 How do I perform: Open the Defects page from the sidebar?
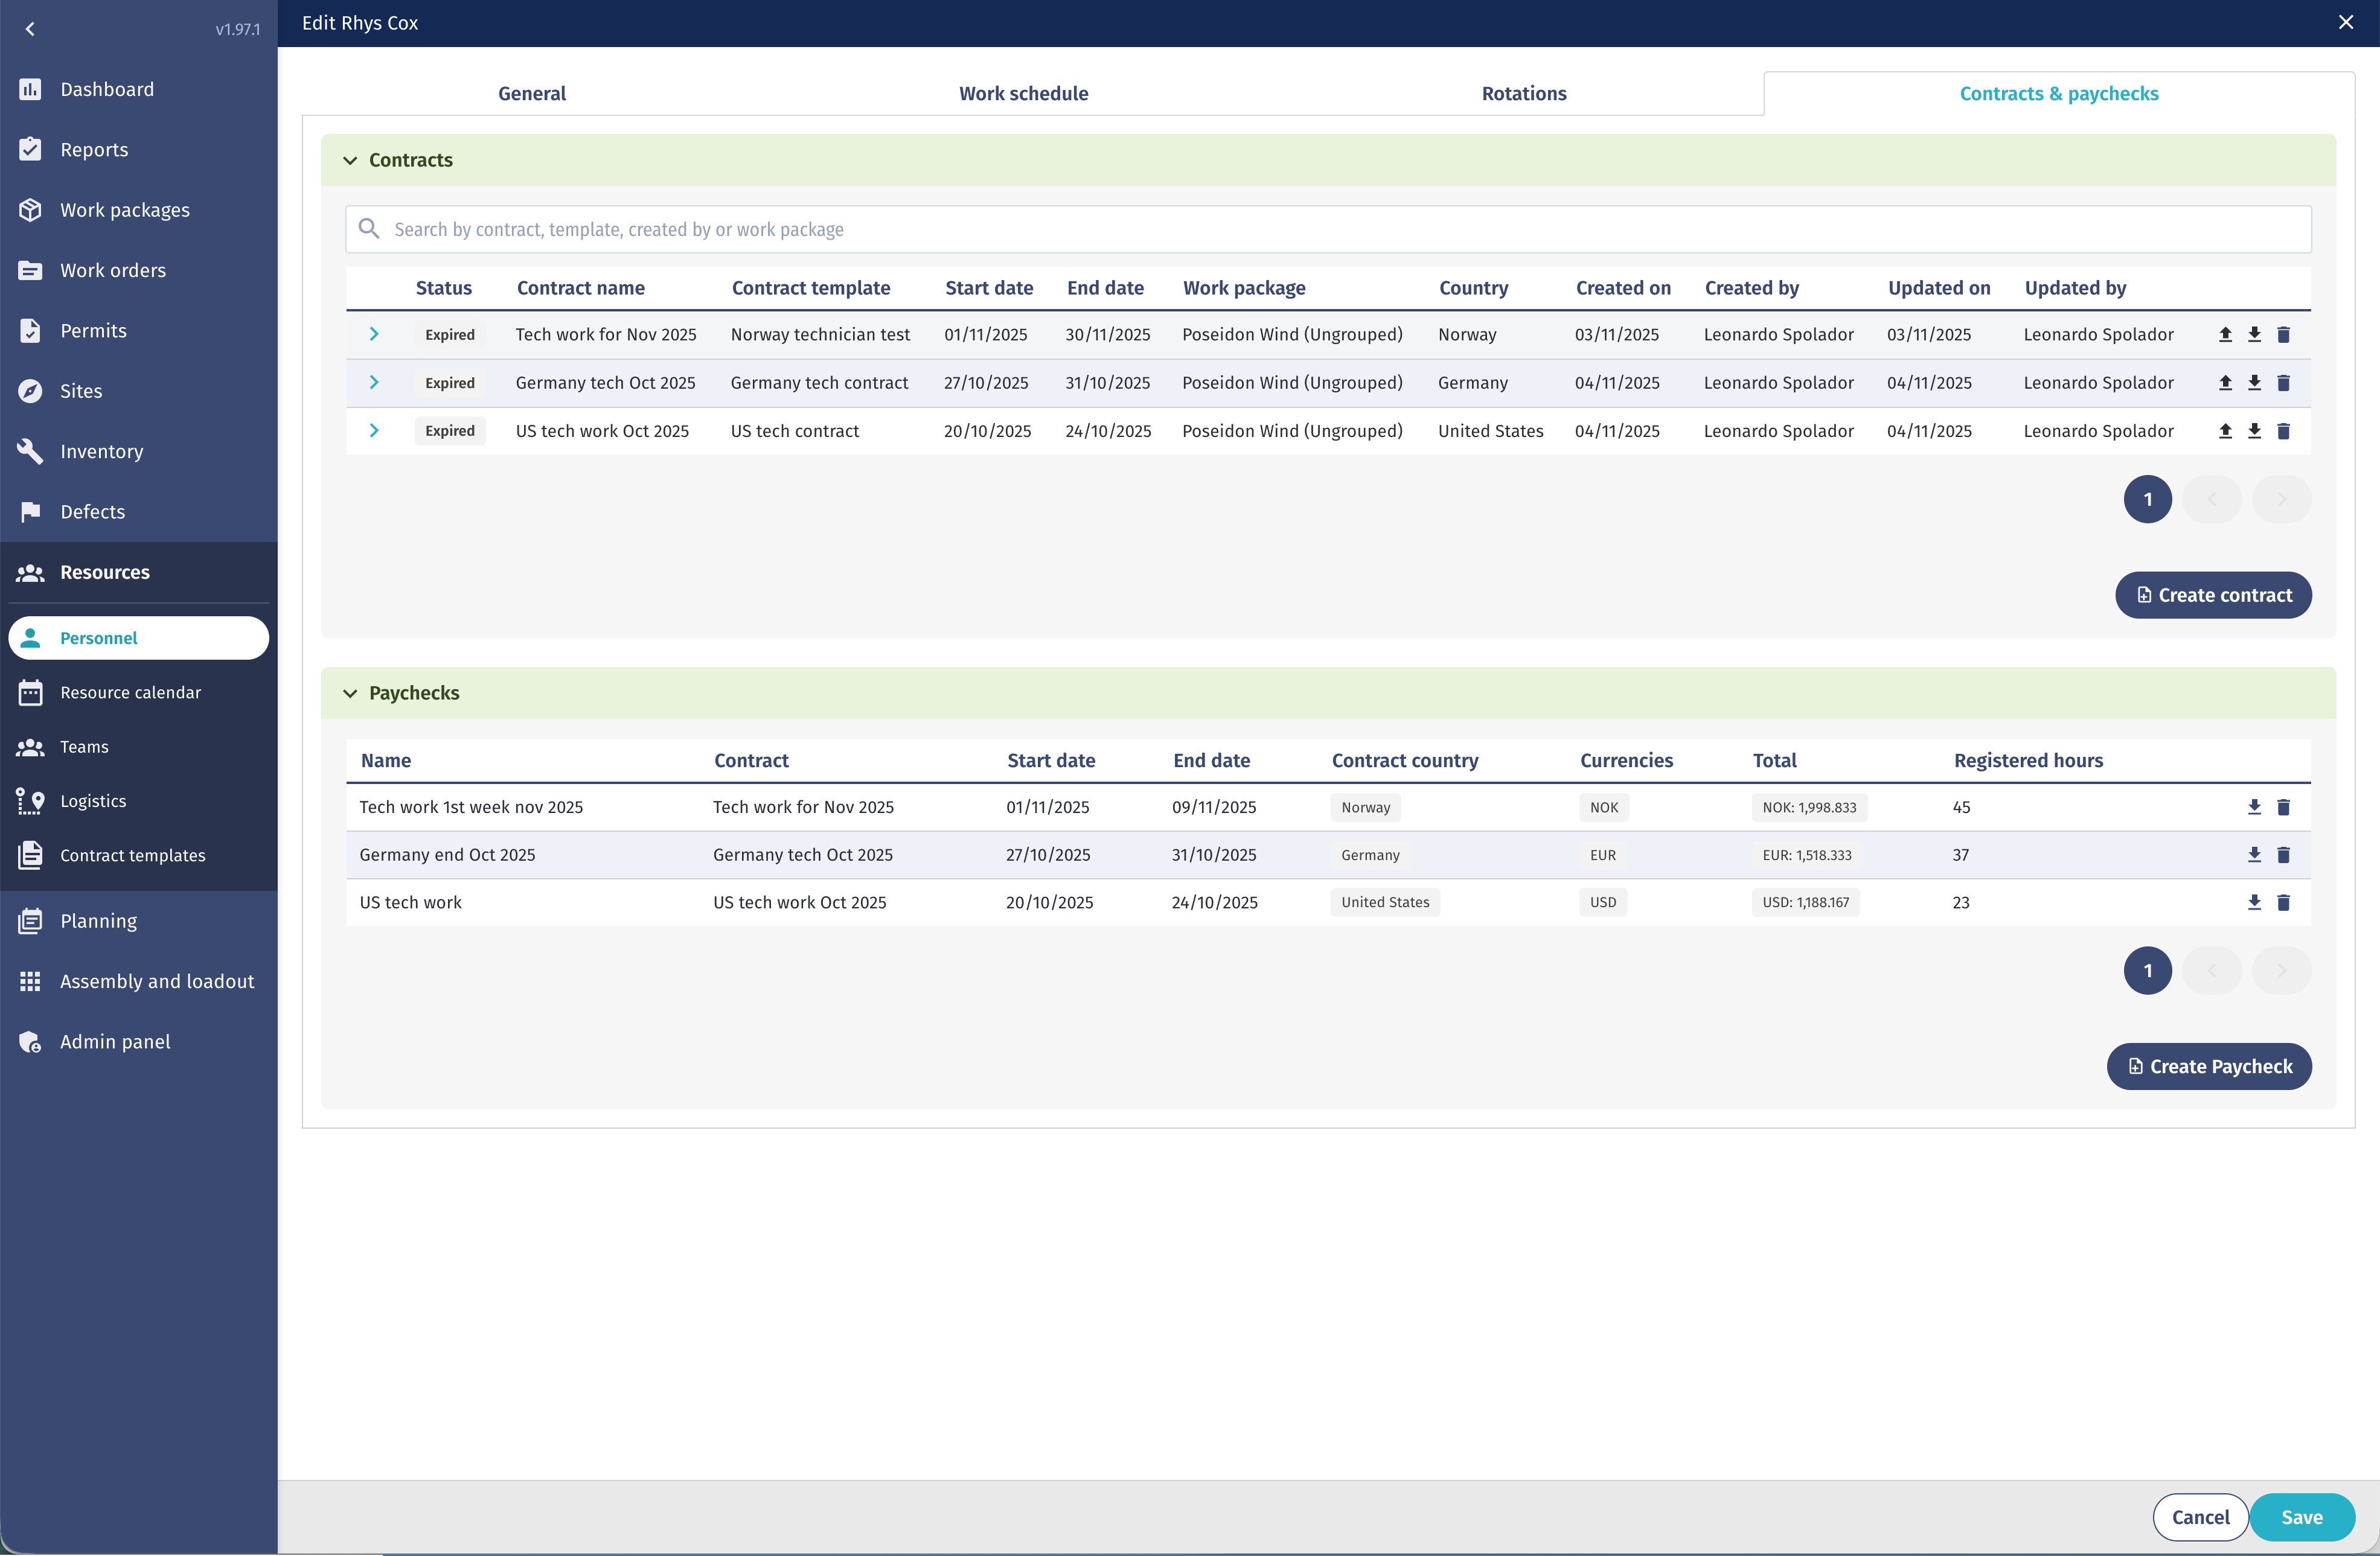point(92,512)
